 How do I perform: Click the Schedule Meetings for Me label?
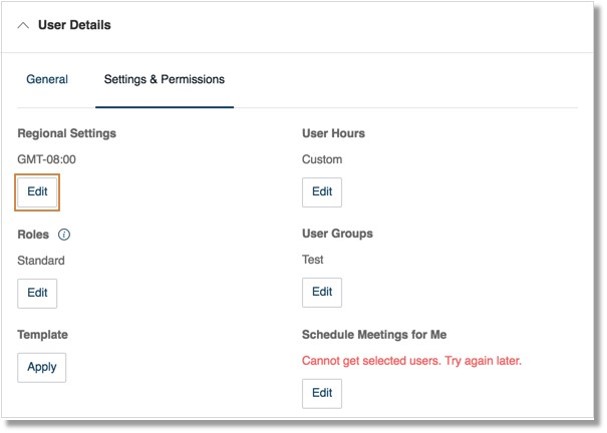374,335
